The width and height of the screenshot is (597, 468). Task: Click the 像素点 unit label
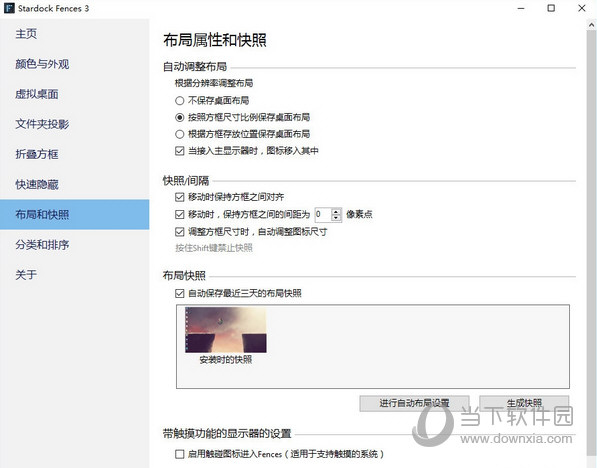click(x=359, y=214)
